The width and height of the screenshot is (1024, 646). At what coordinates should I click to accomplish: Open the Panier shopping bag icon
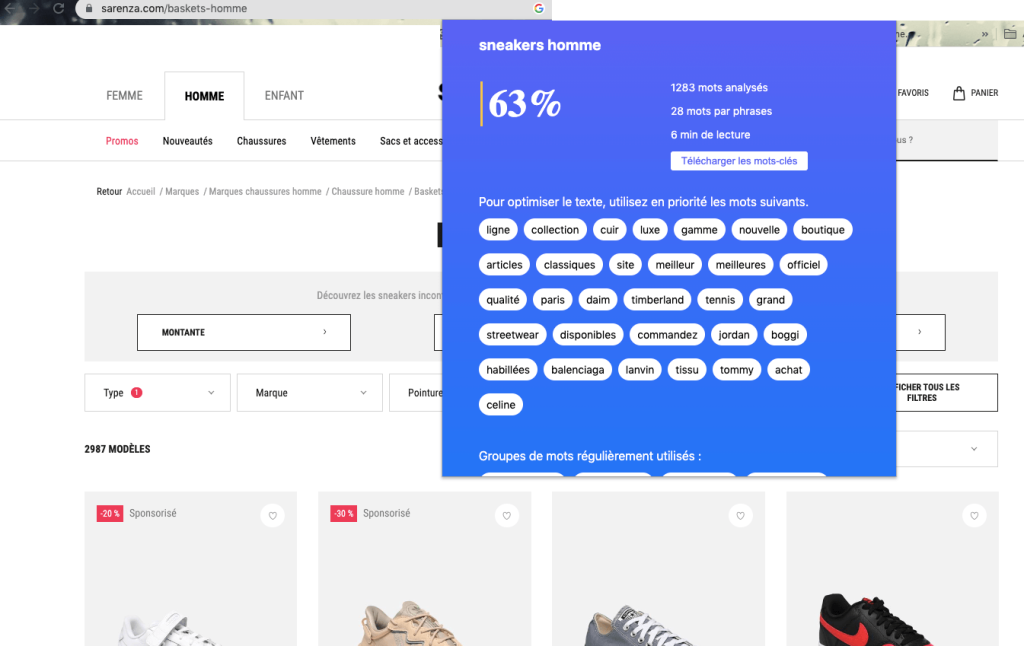pyautogui.click(x=959, y=93)
